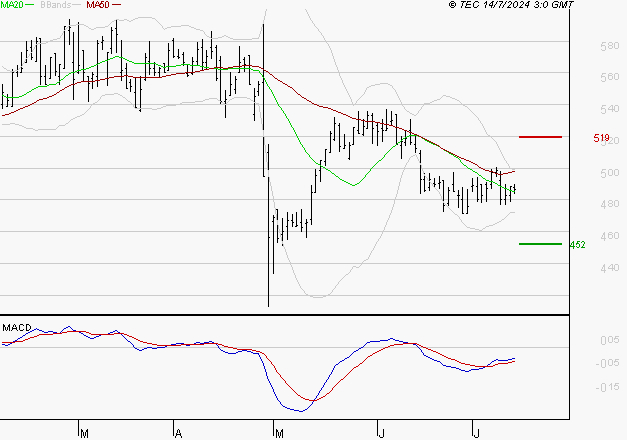
Task: Click the 480 price axis label
Action: (x=610, y=204)
